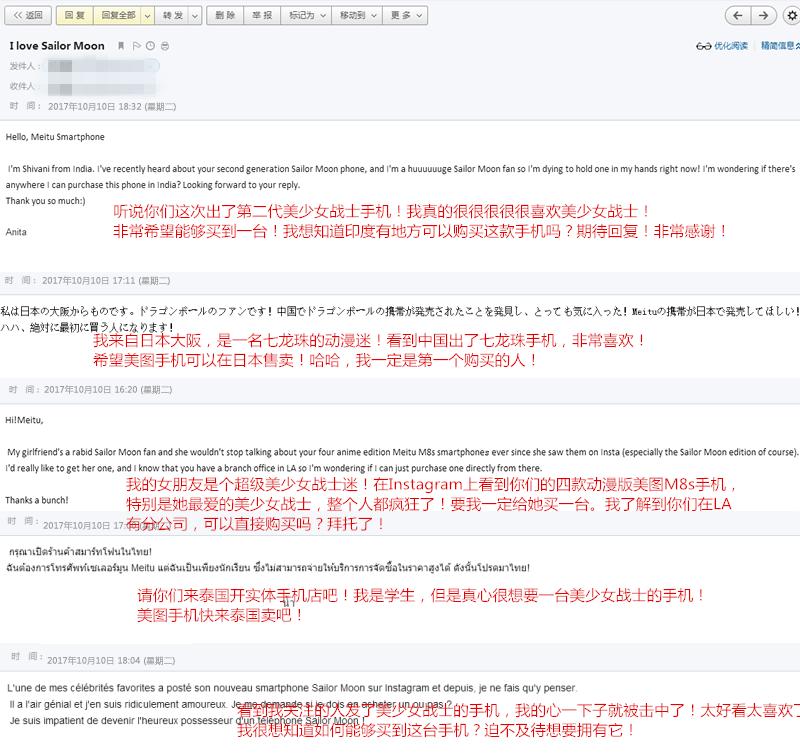Click the blurred recipient address field

point(102,87)
